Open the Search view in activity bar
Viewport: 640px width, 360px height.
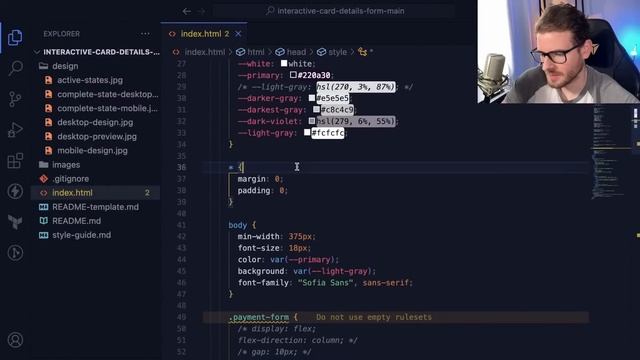15,68
